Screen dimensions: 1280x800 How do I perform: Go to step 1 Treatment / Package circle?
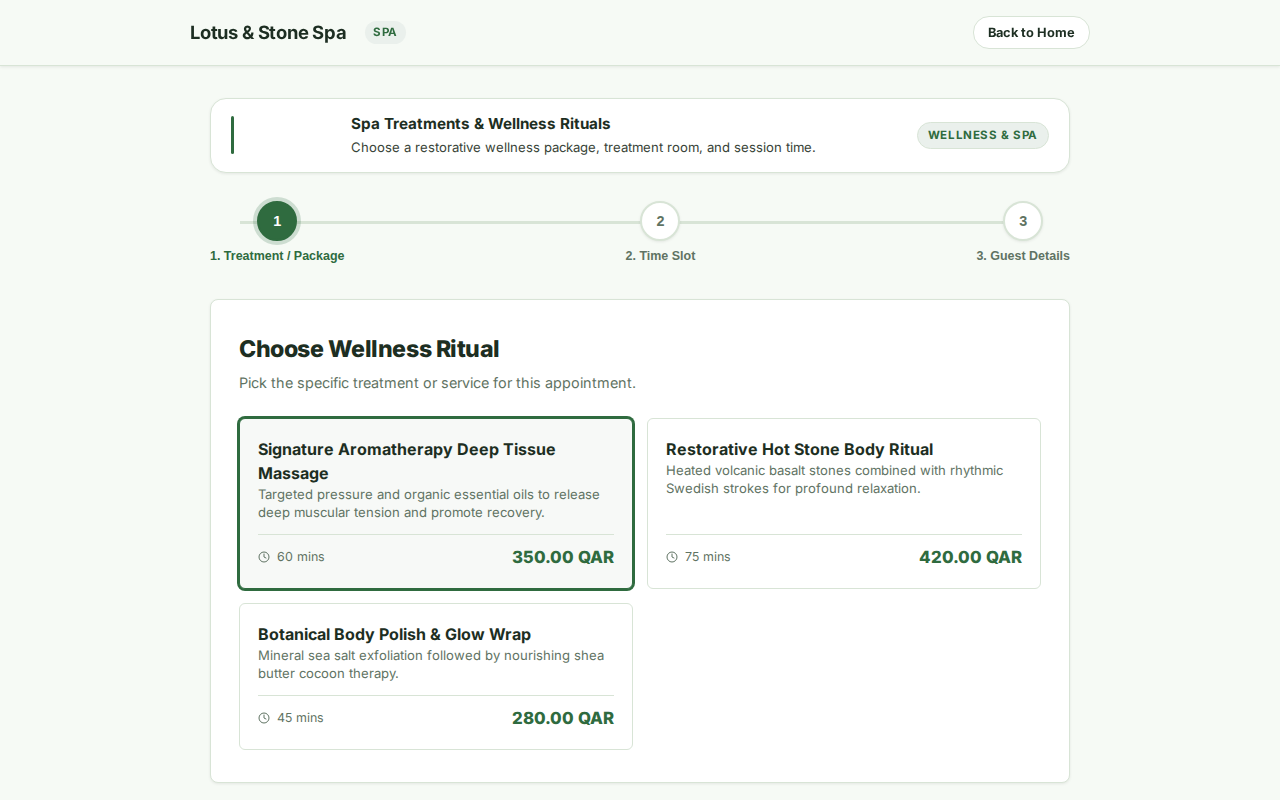tap(277, 221)
